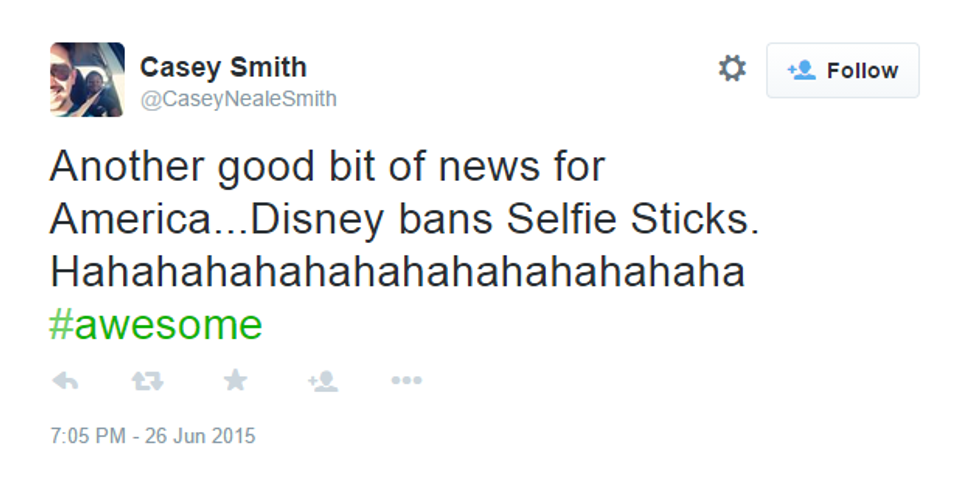Viewport: 980px width, 500px height.
Task: Favorite the tweet with the star icon
Action: click(235, 381)
